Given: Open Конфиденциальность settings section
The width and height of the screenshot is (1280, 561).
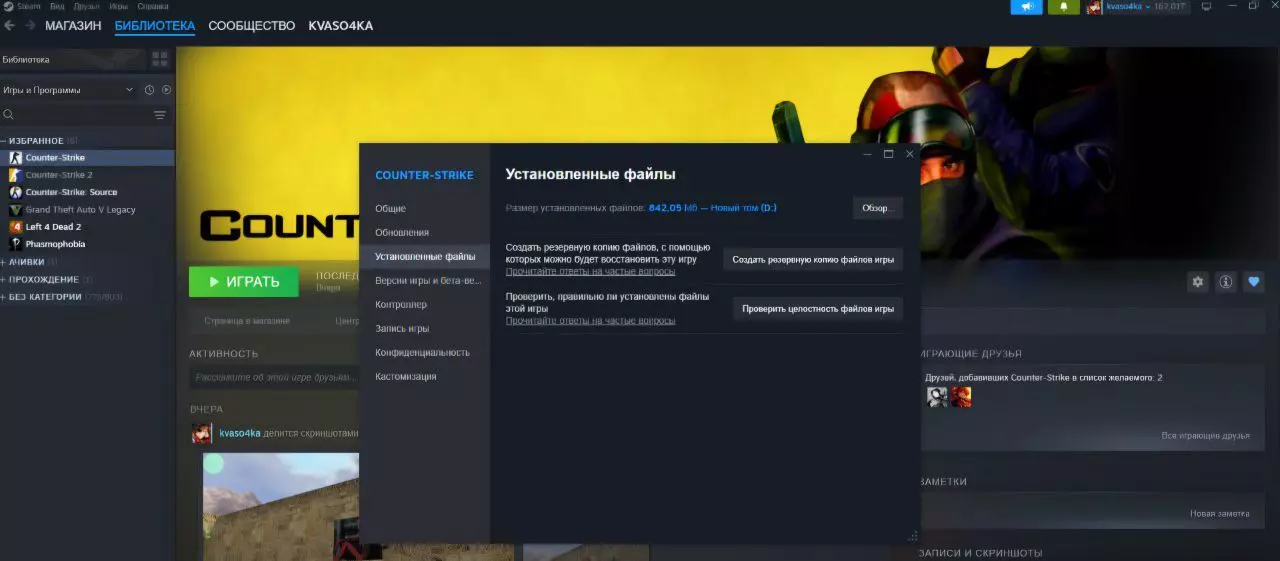Looking at the screenshot, I should coord(422,353).
